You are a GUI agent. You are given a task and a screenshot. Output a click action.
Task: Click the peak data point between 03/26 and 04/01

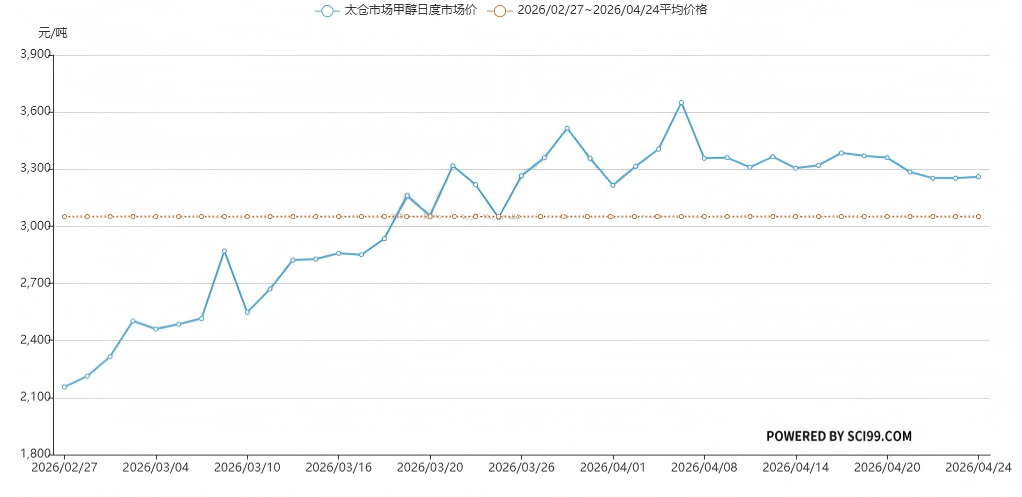567,128
